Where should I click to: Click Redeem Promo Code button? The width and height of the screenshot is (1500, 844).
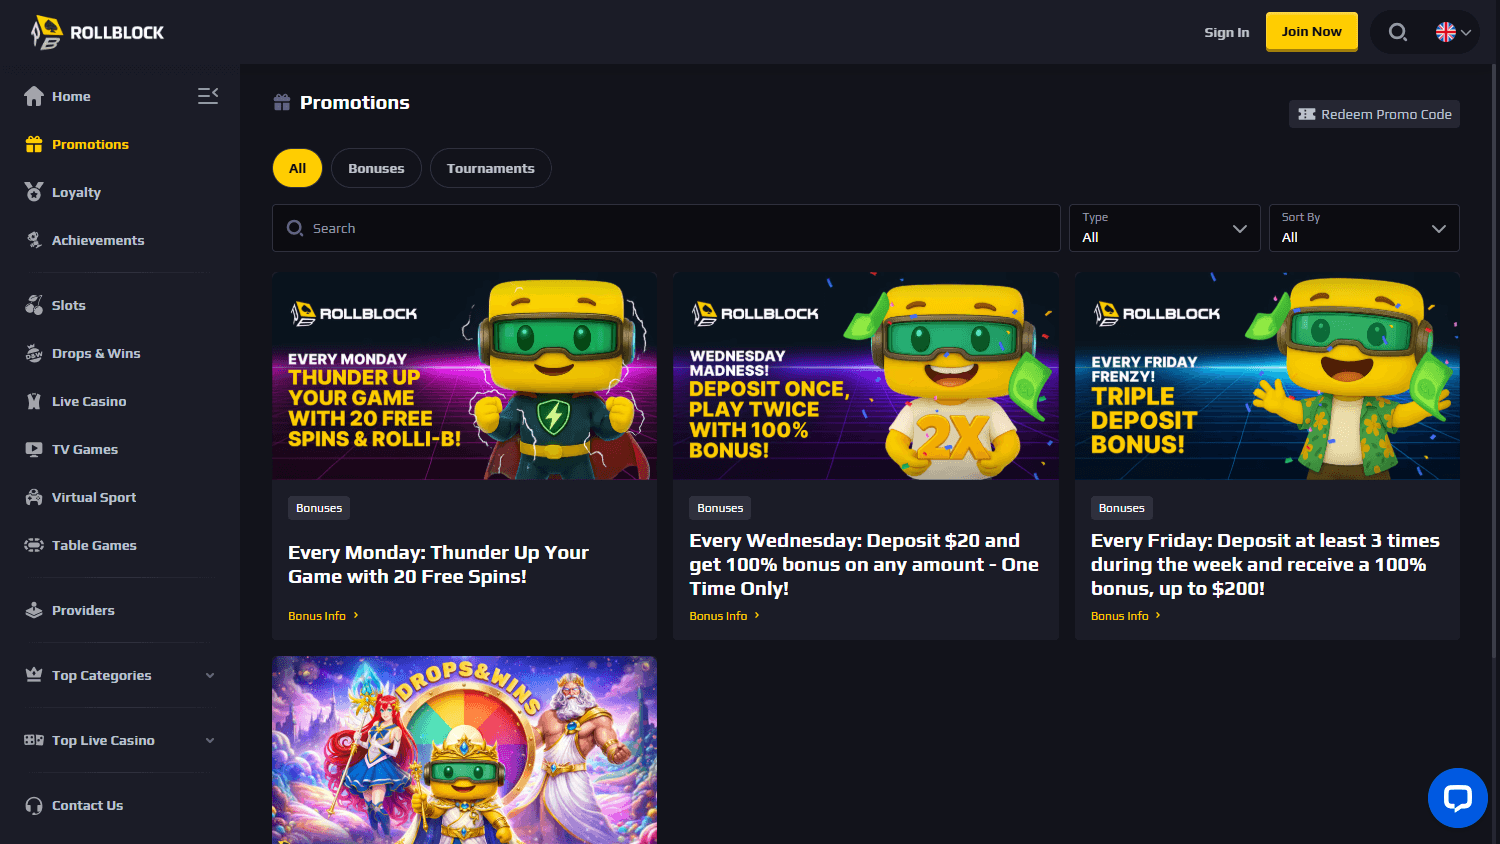point(1374,114)
